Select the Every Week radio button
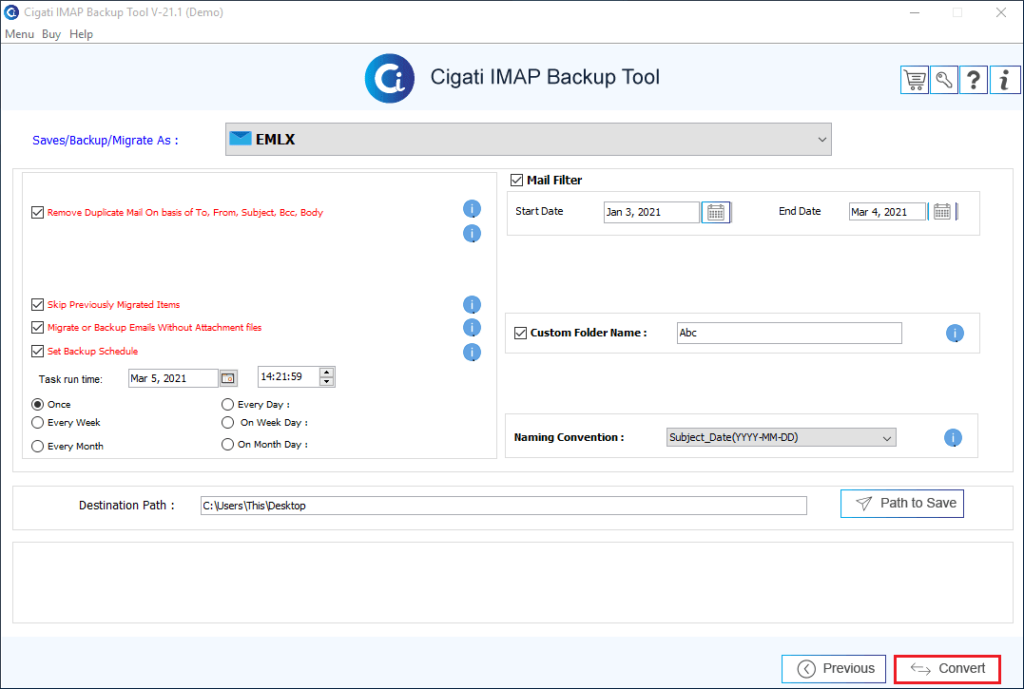The height and width of the screenshot is (689, 1024). tap(38, 423)
